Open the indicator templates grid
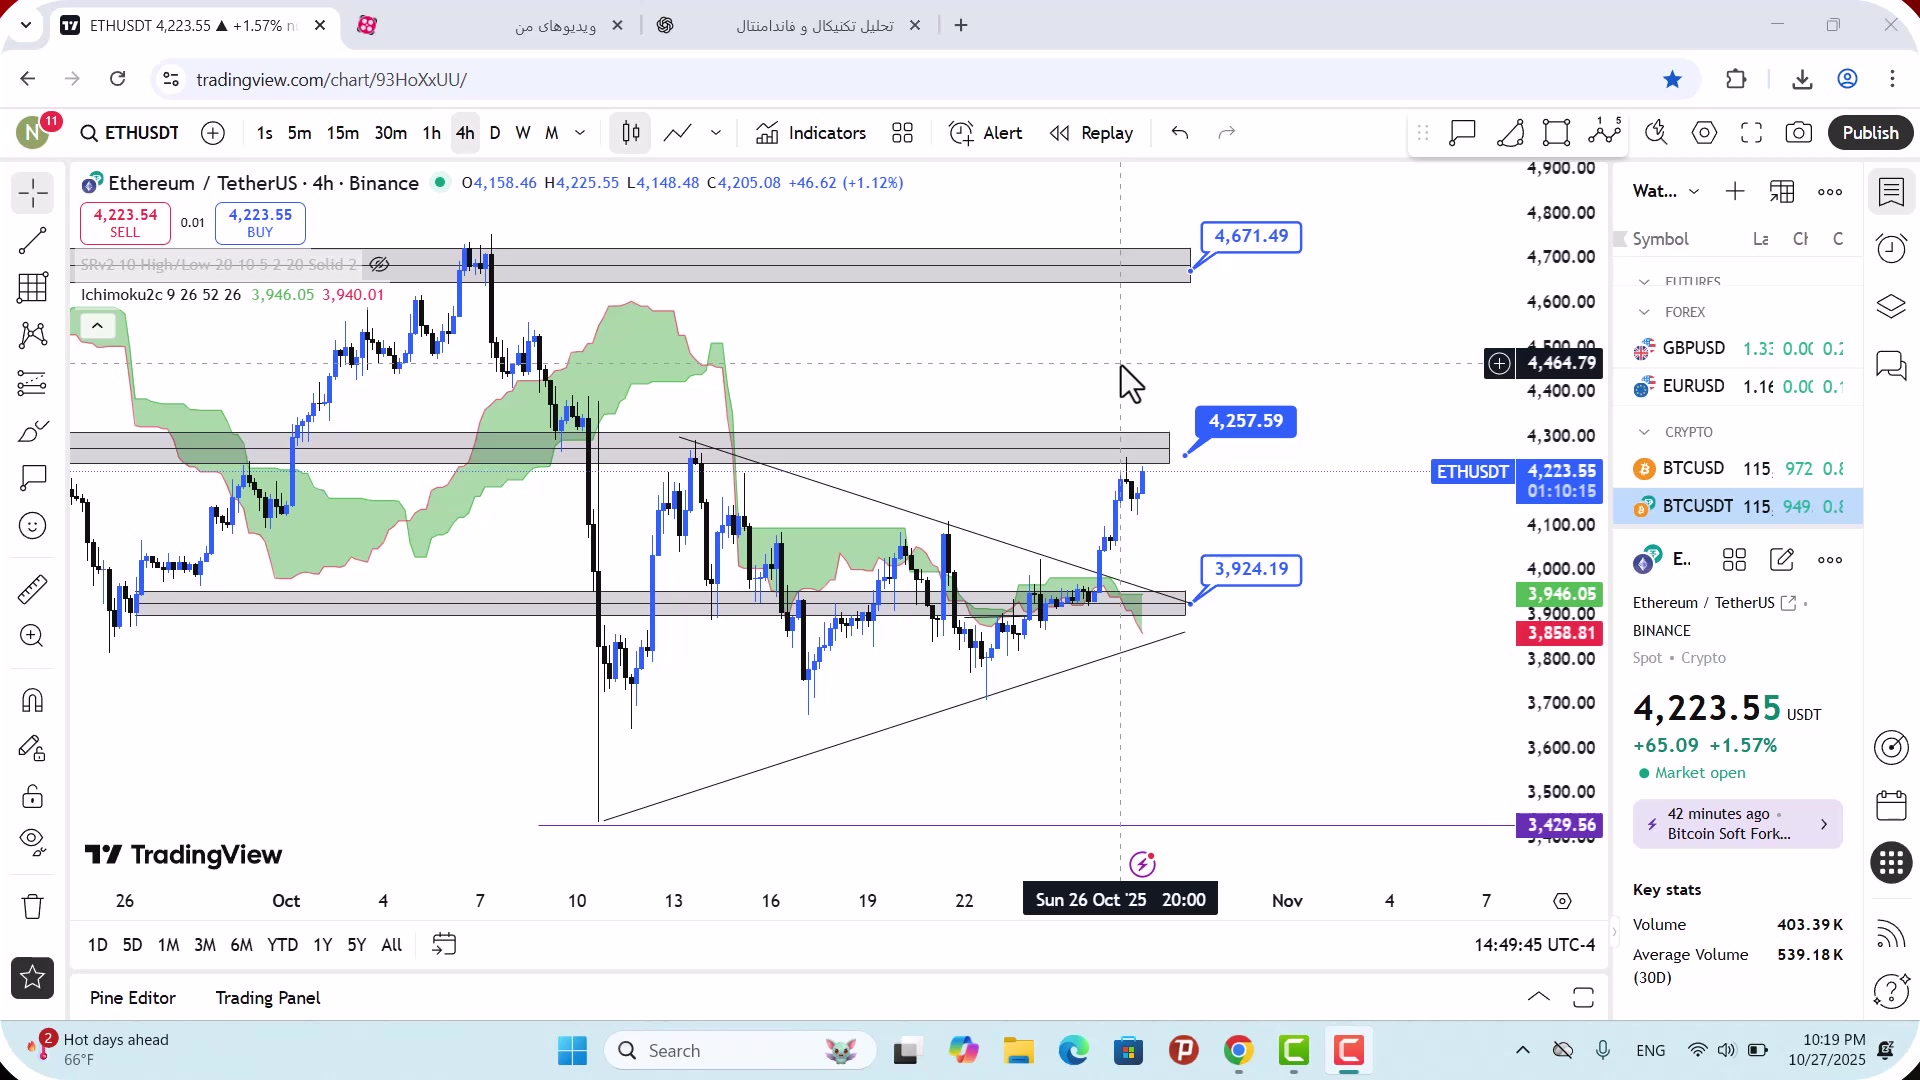1920x1080 pixels. pyautogui.click(x=902, y=133)
